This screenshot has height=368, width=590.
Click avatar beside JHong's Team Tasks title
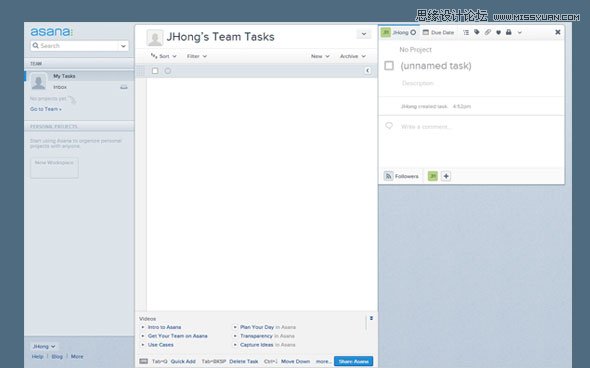[155, 38]
